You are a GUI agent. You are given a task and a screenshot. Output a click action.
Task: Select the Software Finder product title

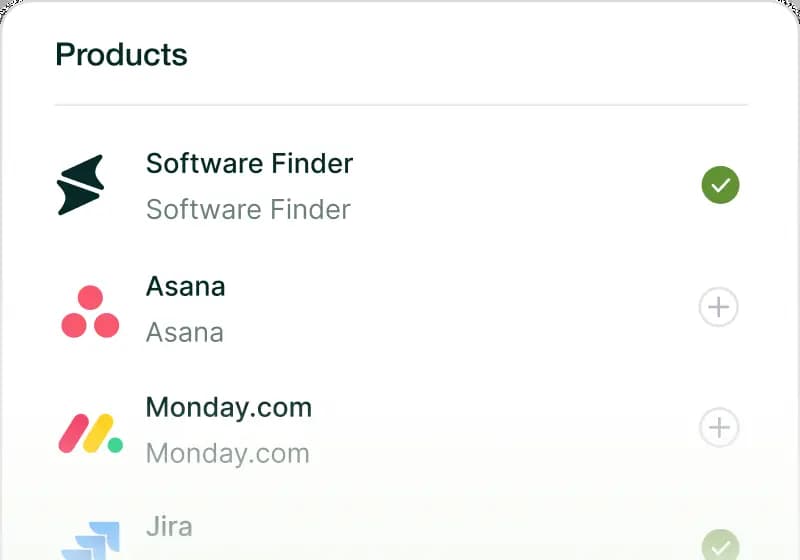pos(249,163)
